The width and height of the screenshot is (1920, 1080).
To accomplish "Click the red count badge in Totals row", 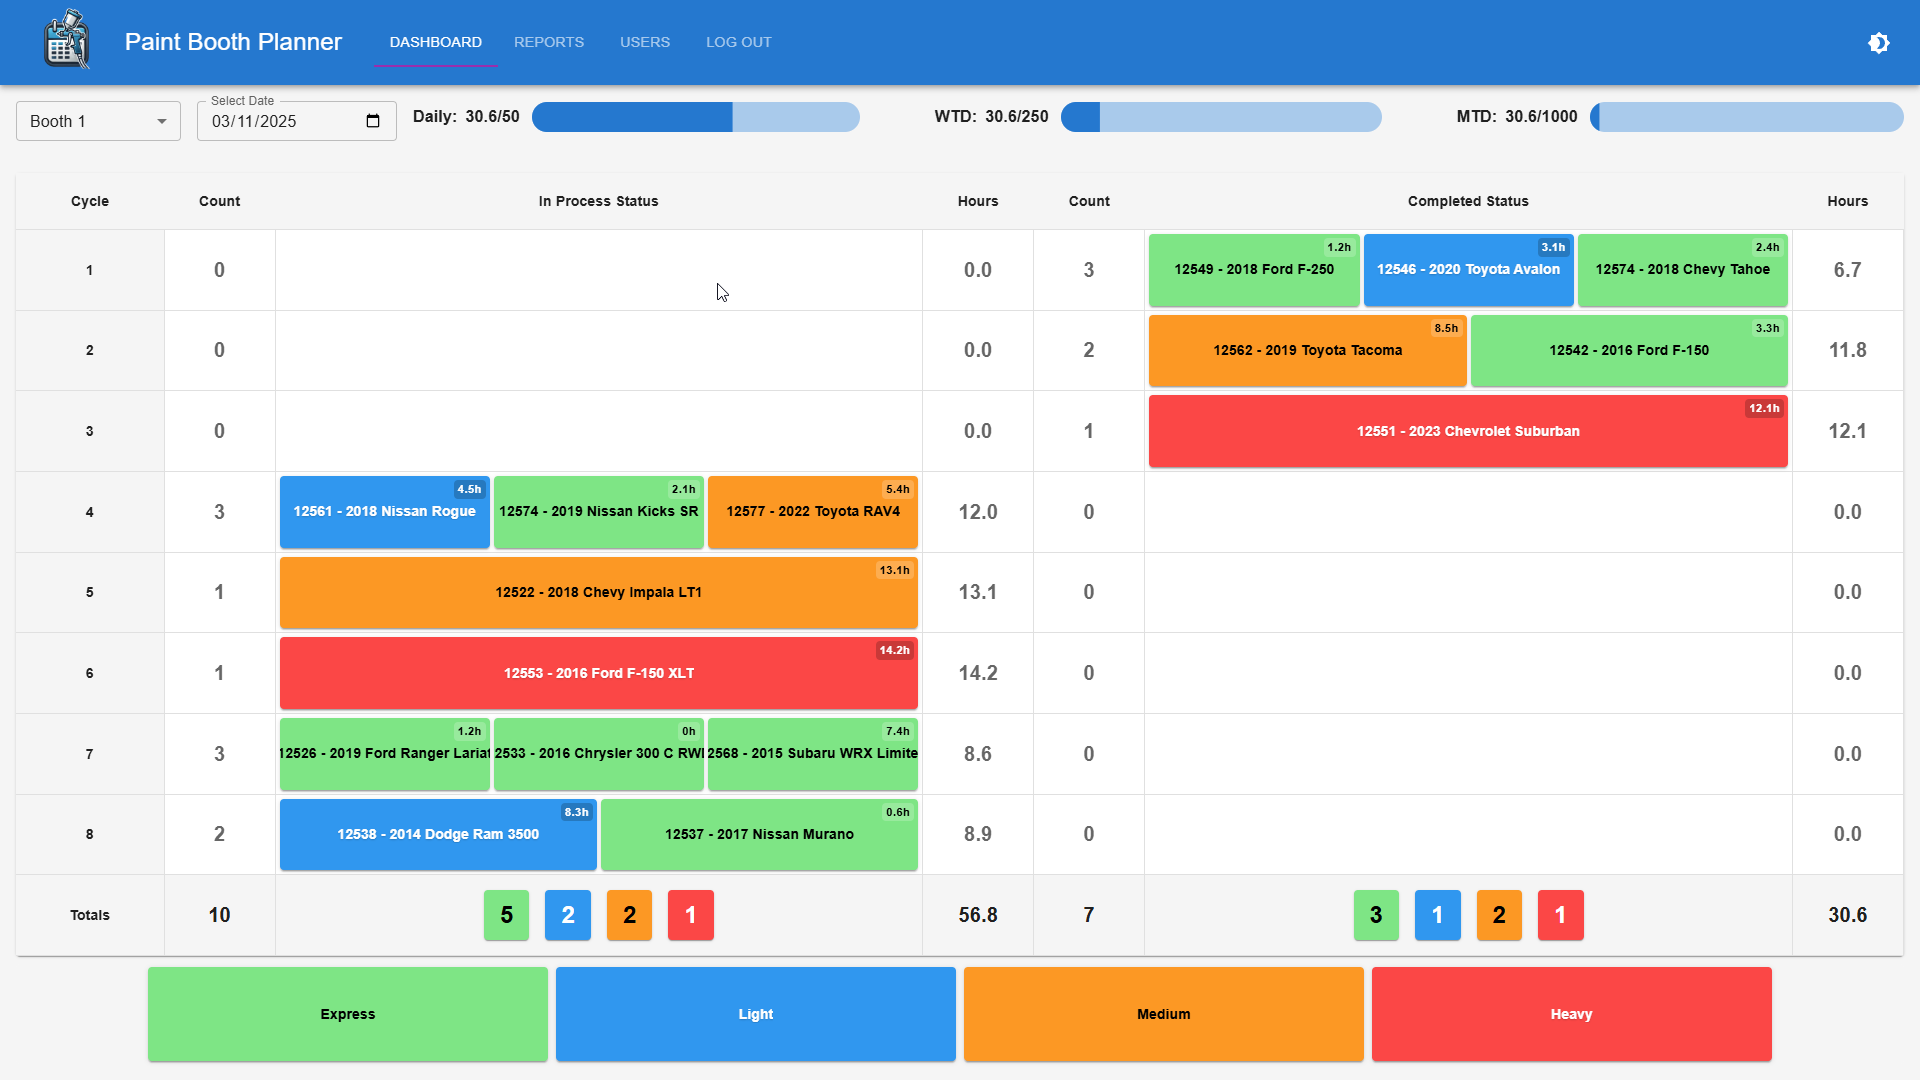I will pyautogui.click(x=690, y=914).
